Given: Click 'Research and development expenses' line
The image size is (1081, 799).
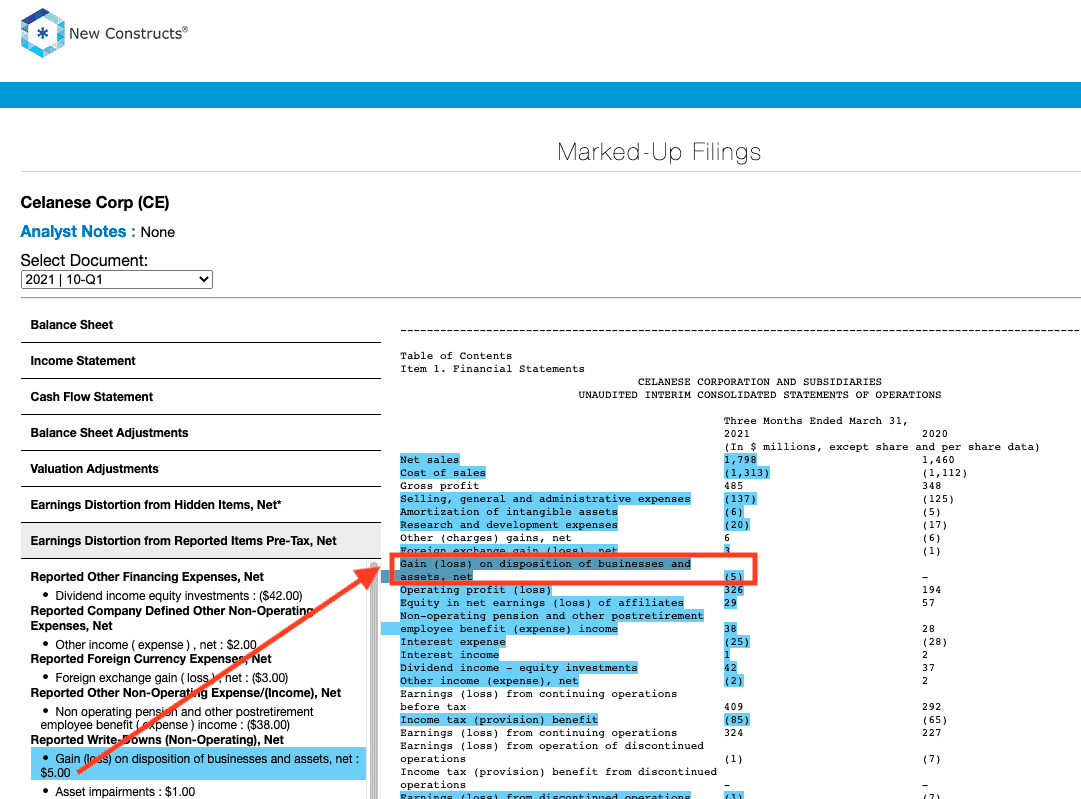Looking at the screenshot, I should pos(509,525).
